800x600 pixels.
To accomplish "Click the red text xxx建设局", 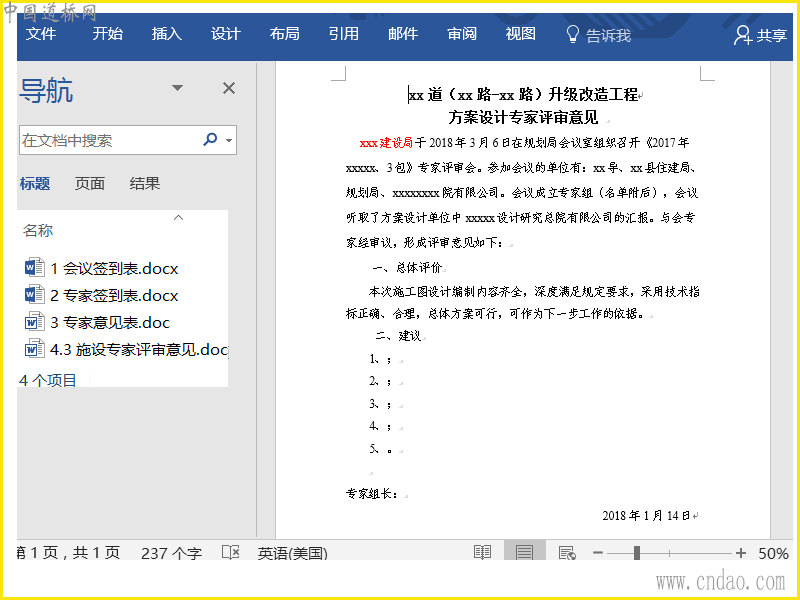I will 386,143.
